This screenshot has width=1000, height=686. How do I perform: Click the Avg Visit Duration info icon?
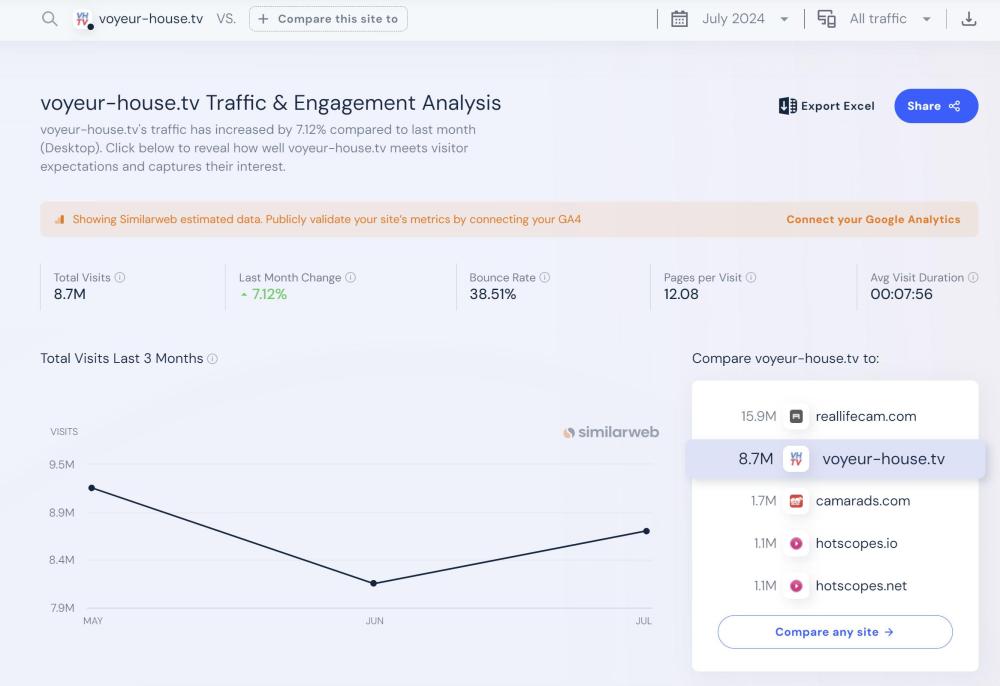(x=973, y=278)
